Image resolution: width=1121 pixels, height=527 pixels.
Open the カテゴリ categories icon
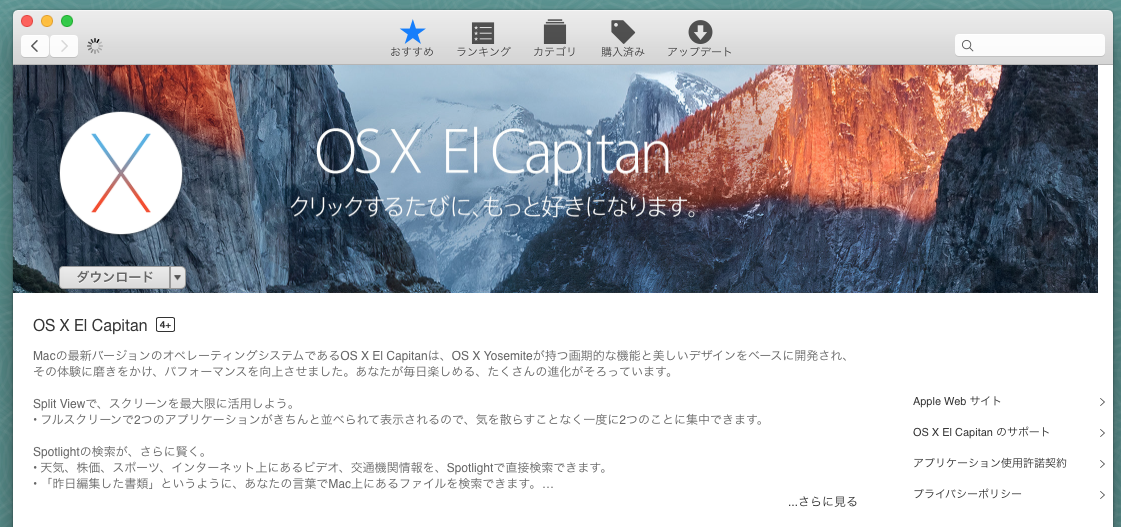[x=554, y=39]
